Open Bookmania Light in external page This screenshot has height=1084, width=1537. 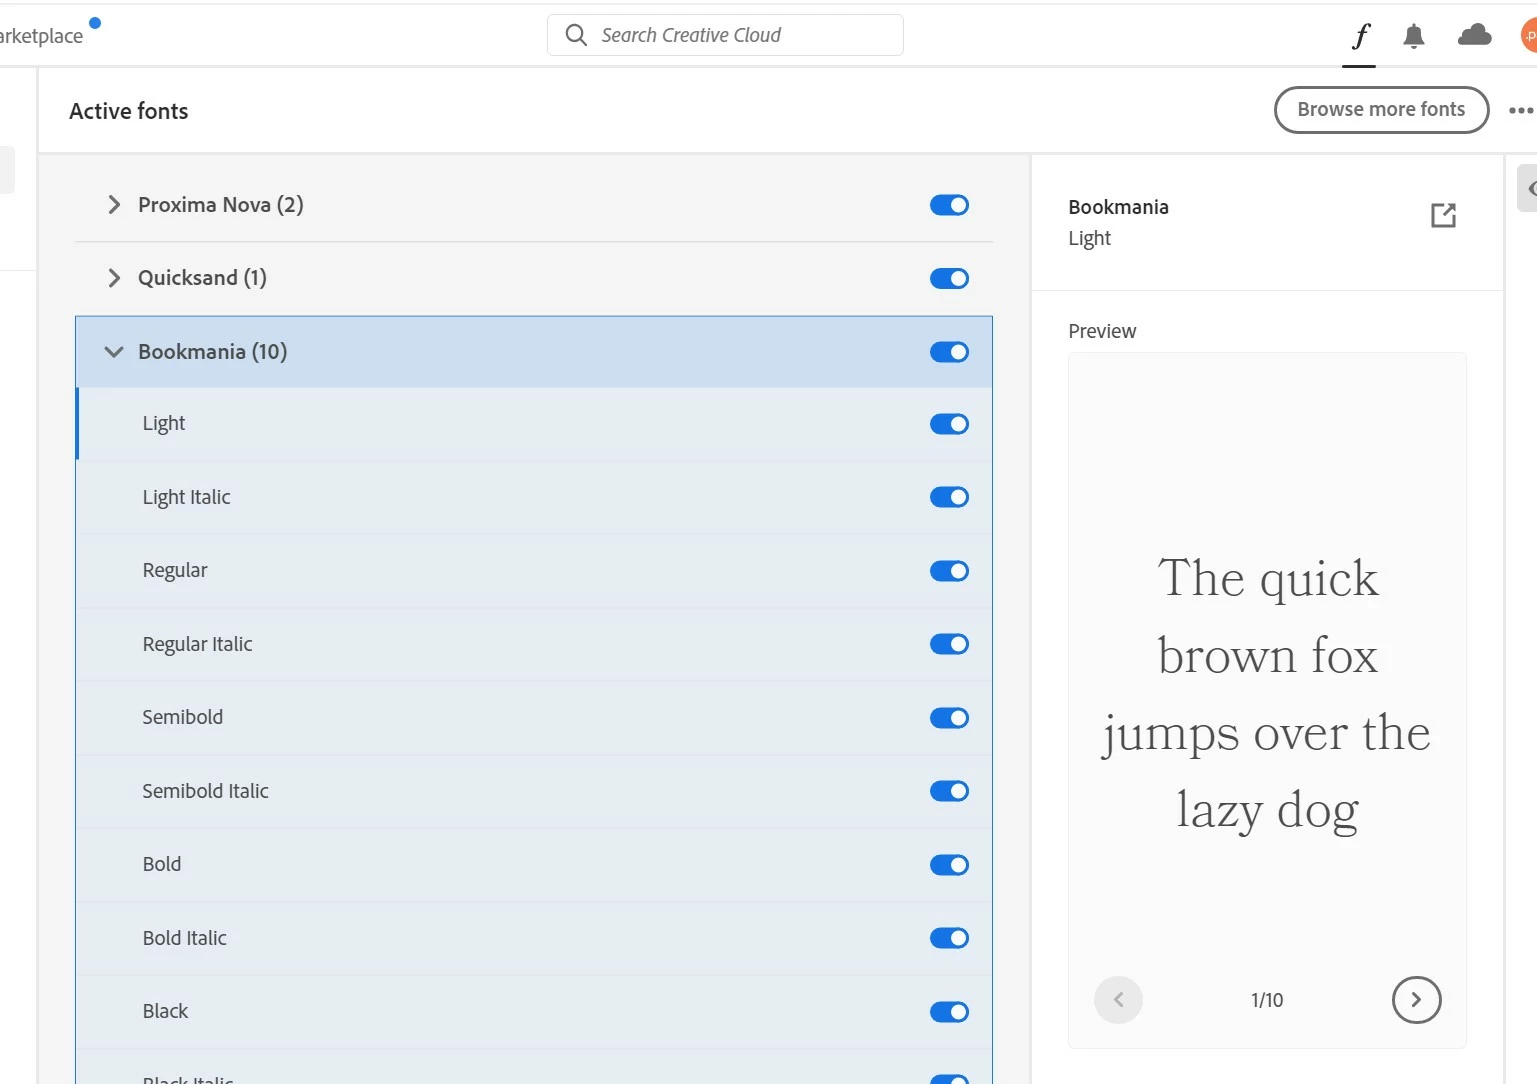click(1443, 215)
